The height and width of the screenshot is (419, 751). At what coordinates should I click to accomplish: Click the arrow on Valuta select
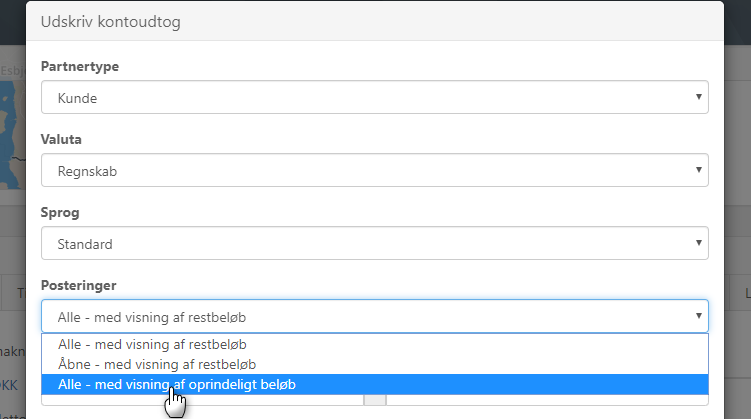697,171
